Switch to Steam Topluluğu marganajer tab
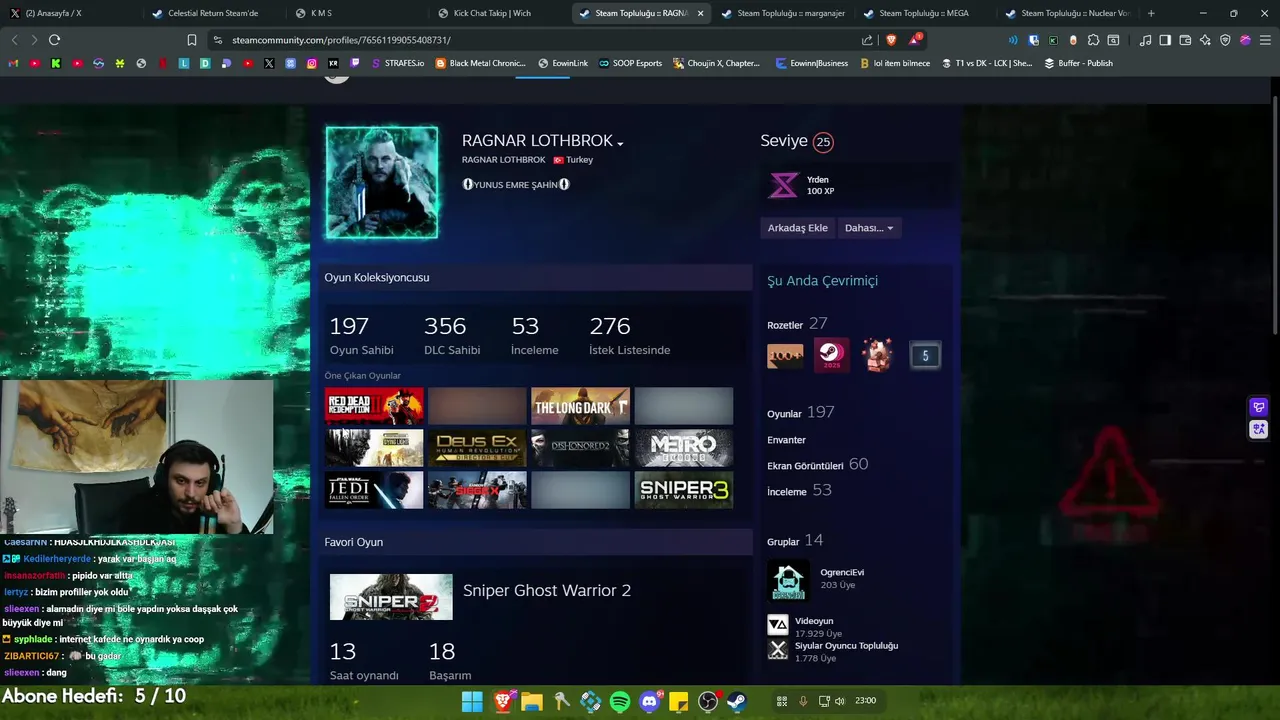Image resolution: width=1280 pixels, height=720 pixels. 784,13
